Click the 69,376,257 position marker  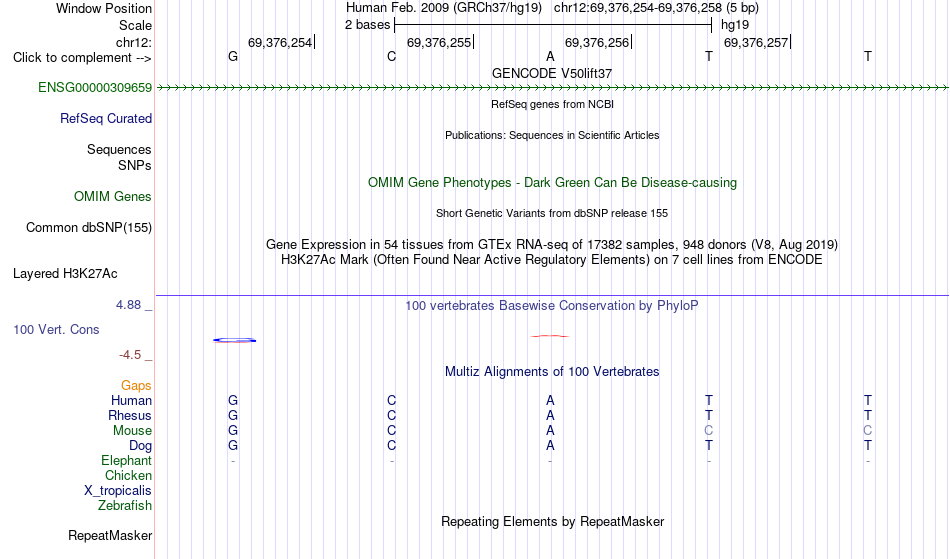point(756,43)
